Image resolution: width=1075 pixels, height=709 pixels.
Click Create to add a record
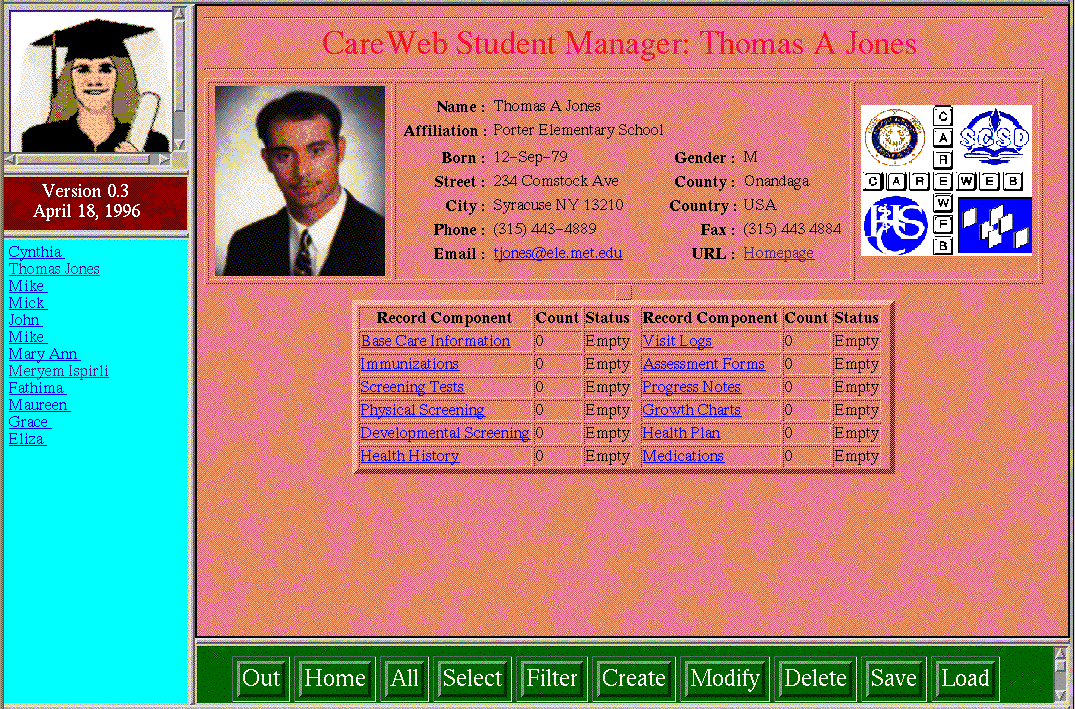633,677
